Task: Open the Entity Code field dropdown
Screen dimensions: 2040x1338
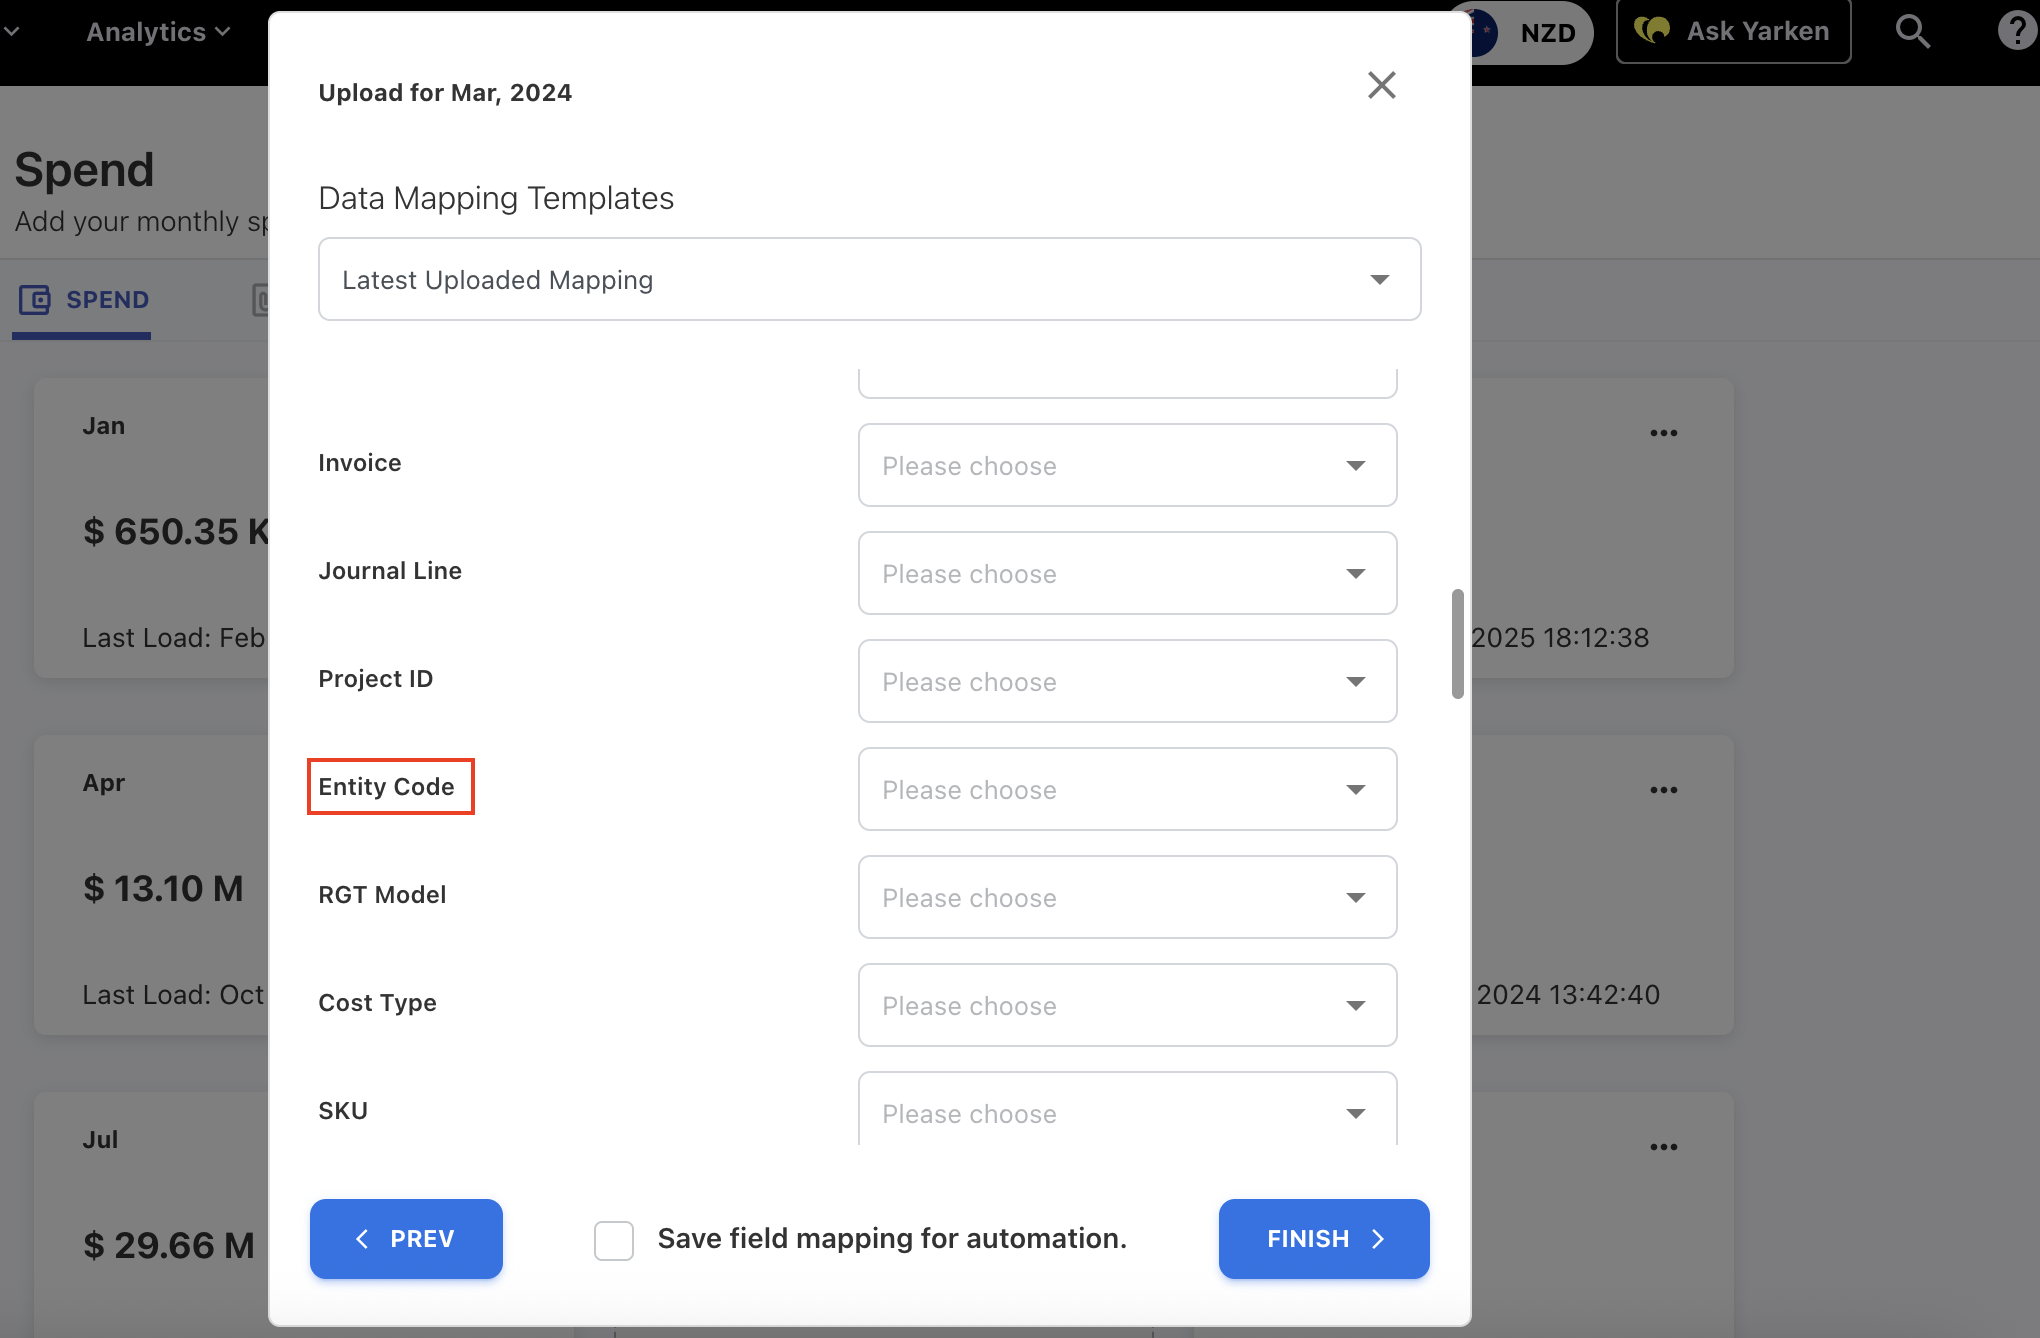Action: point(1127,790)
